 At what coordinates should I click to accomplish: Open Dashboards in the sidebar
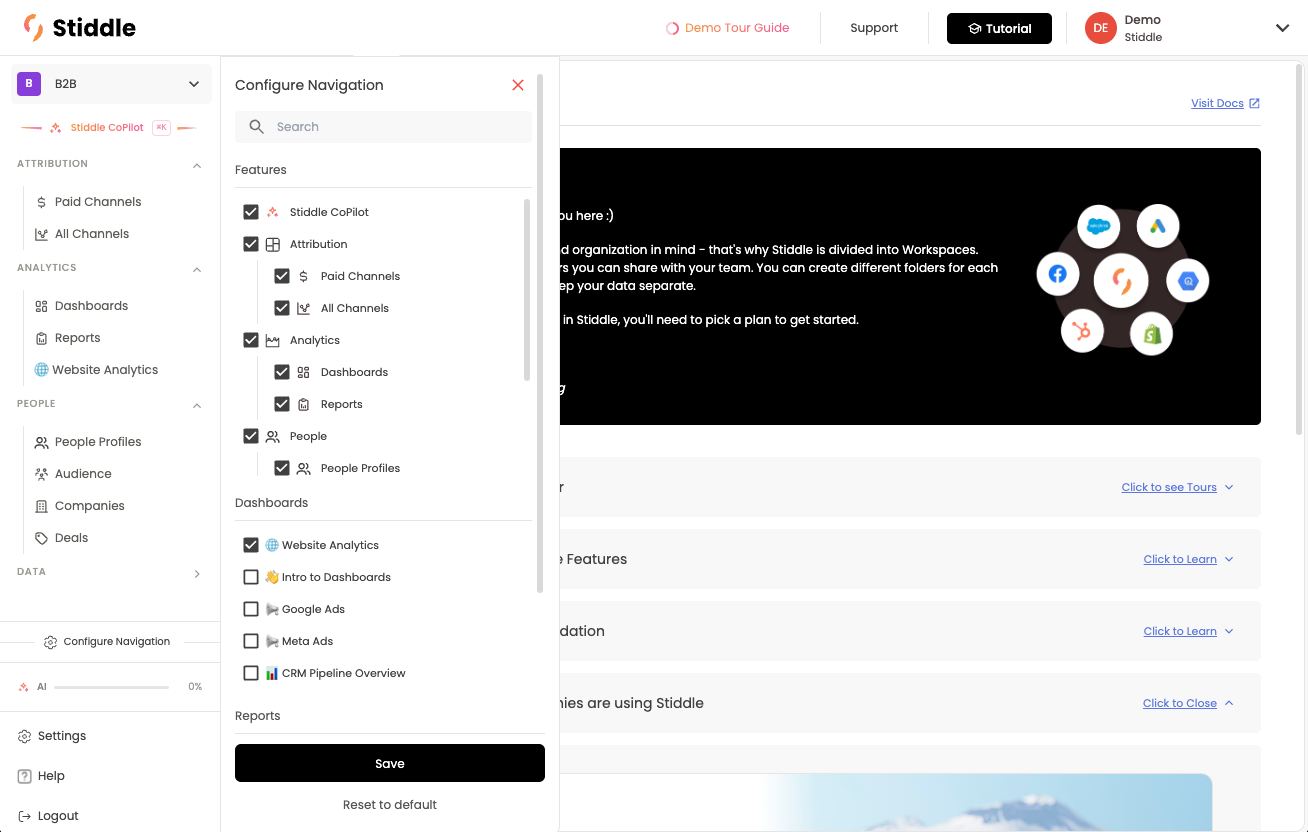click(x=91, y=306)
